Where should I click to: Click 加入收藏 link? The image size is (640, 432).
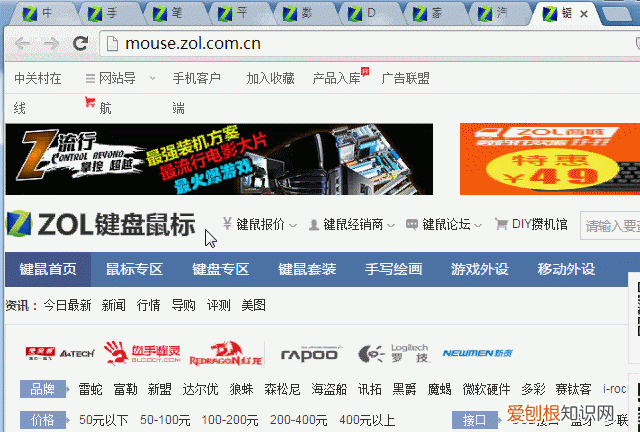[271, 78]
